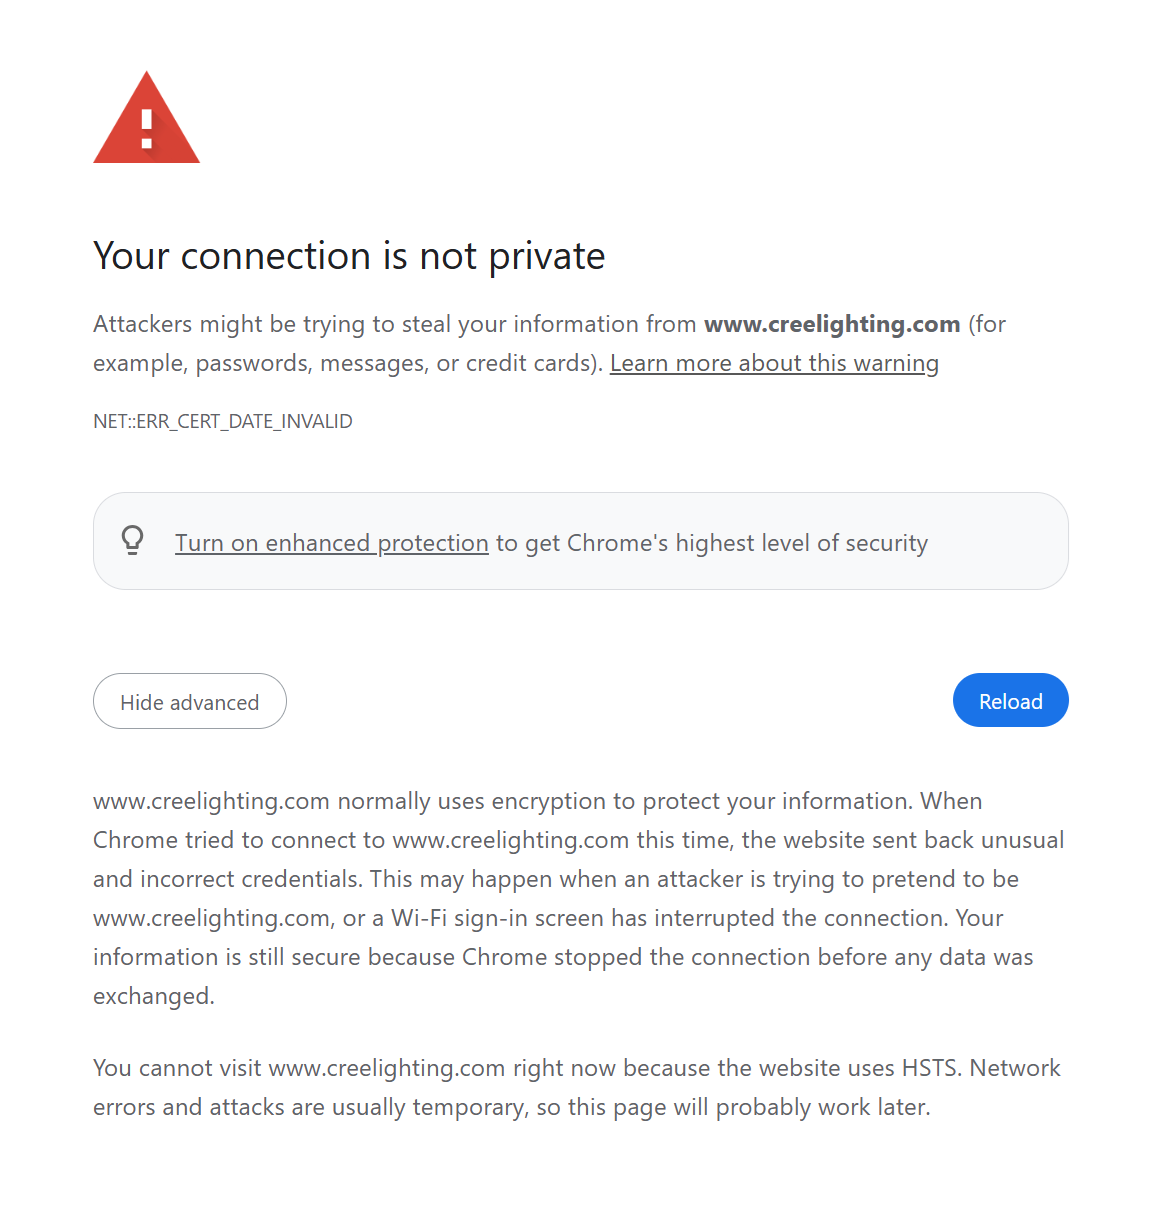The width and height of the screenshot is (1155, 1213).
Task: Click the phrase "normally uses encryption"
Action: tap(471, 801)
